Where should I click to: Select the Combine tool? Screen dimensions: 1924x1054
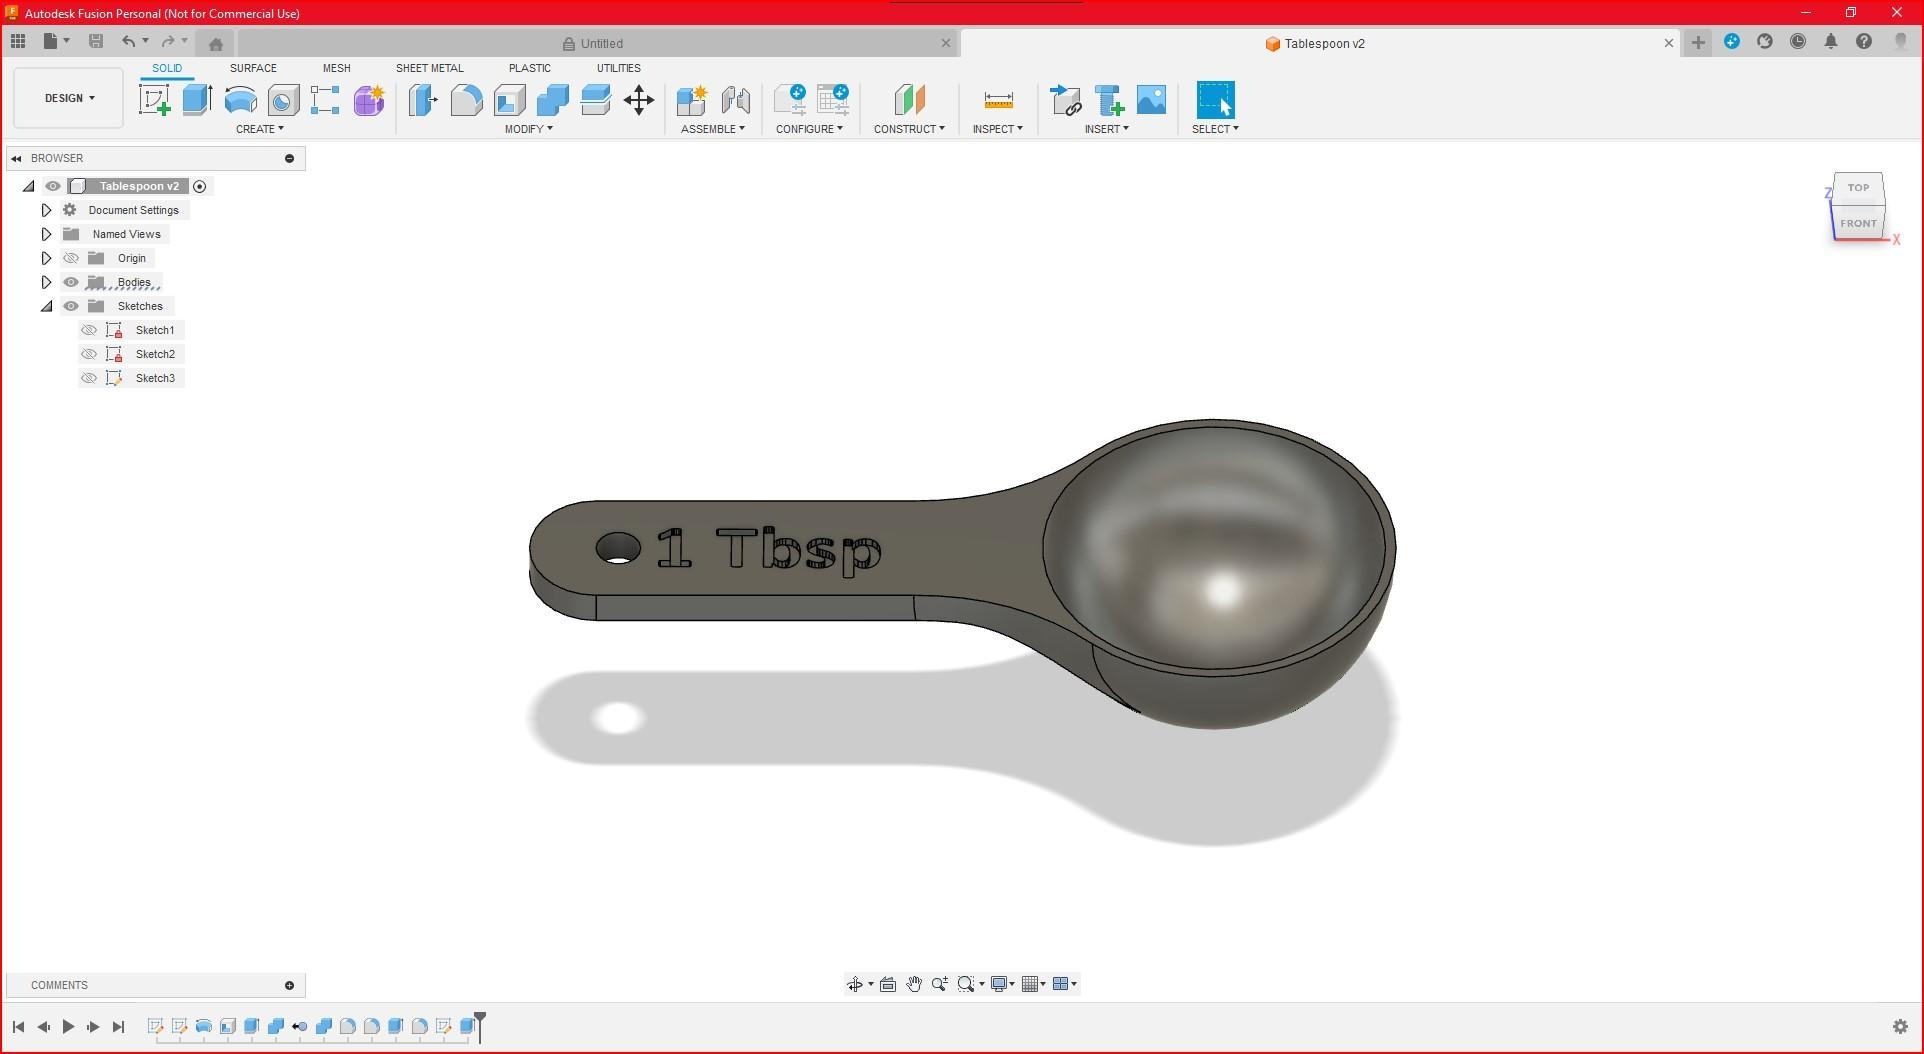coord(552,100)
